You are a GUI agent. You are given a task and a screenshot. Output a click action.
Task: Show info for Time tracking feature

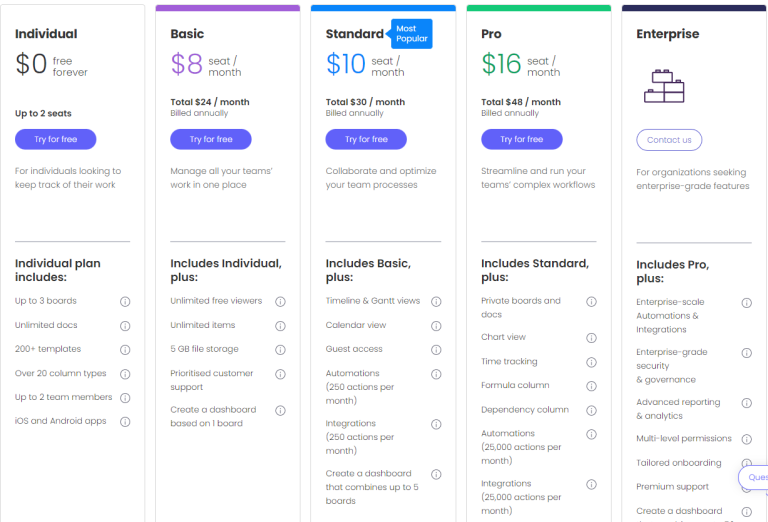coord(591,362)
